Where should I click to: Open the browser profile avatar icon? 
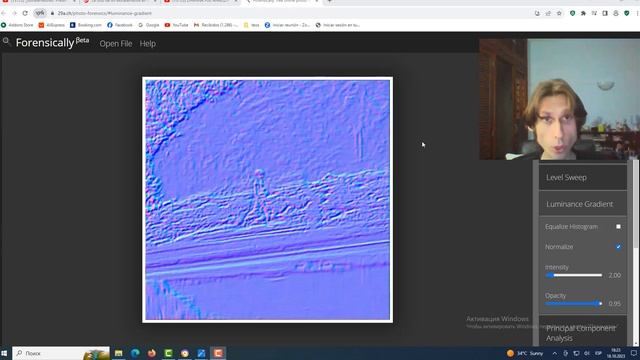coord(616,13)
